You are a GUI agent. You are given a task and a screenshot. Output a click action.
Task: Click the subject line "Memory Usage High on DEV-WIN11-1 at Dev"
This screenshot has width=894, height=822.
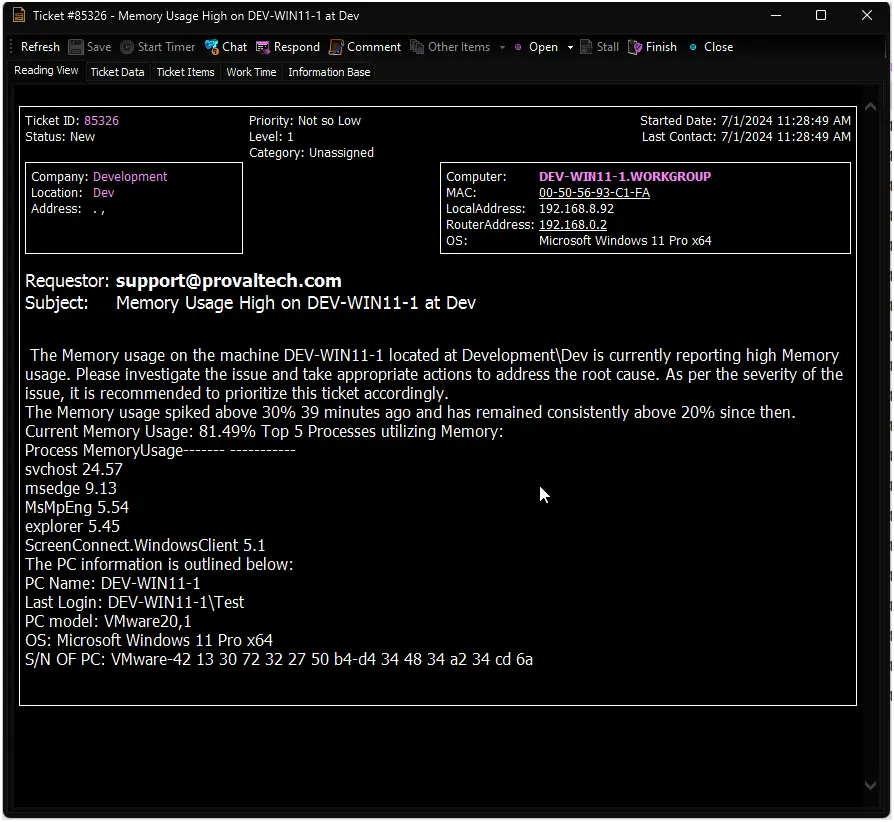296,303
